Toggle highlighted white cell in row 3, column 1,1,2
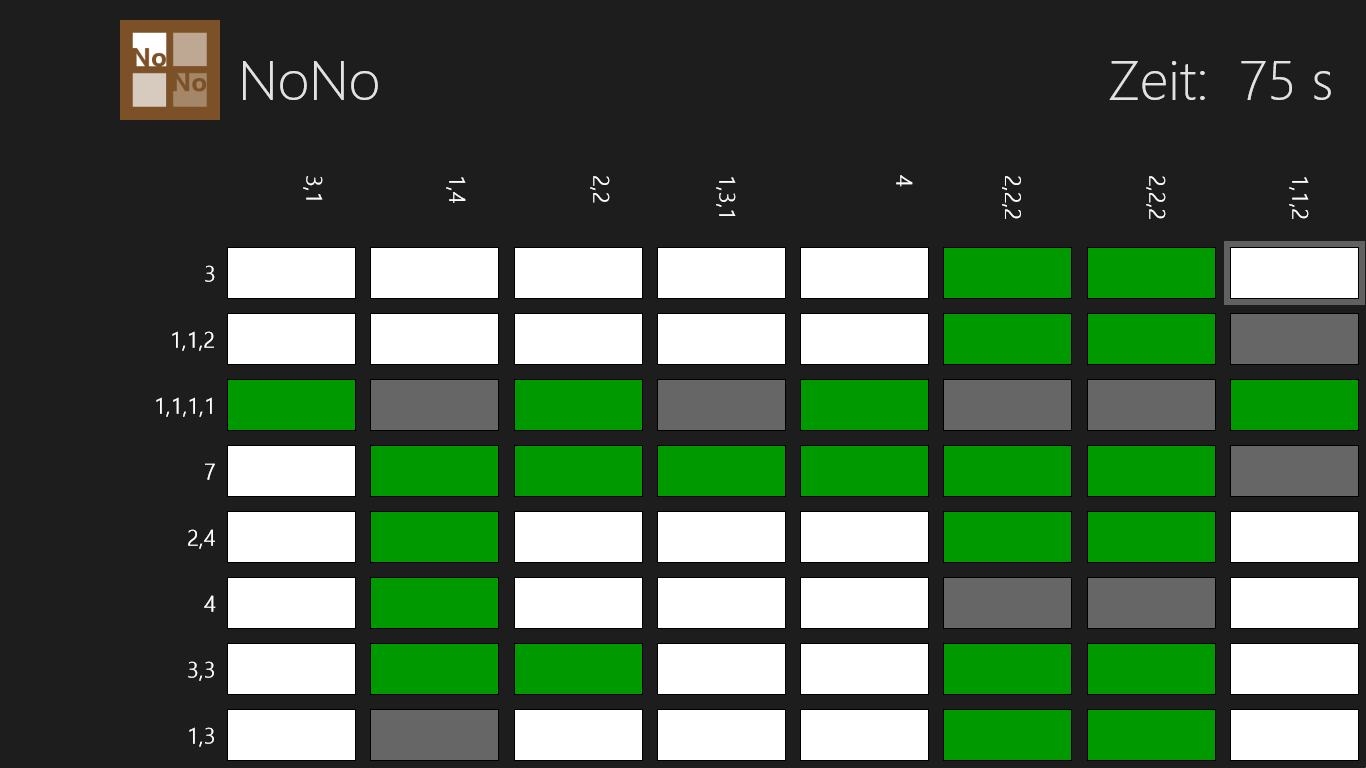This screenshot has height=768, width=1366. [x=1294, y=273]
